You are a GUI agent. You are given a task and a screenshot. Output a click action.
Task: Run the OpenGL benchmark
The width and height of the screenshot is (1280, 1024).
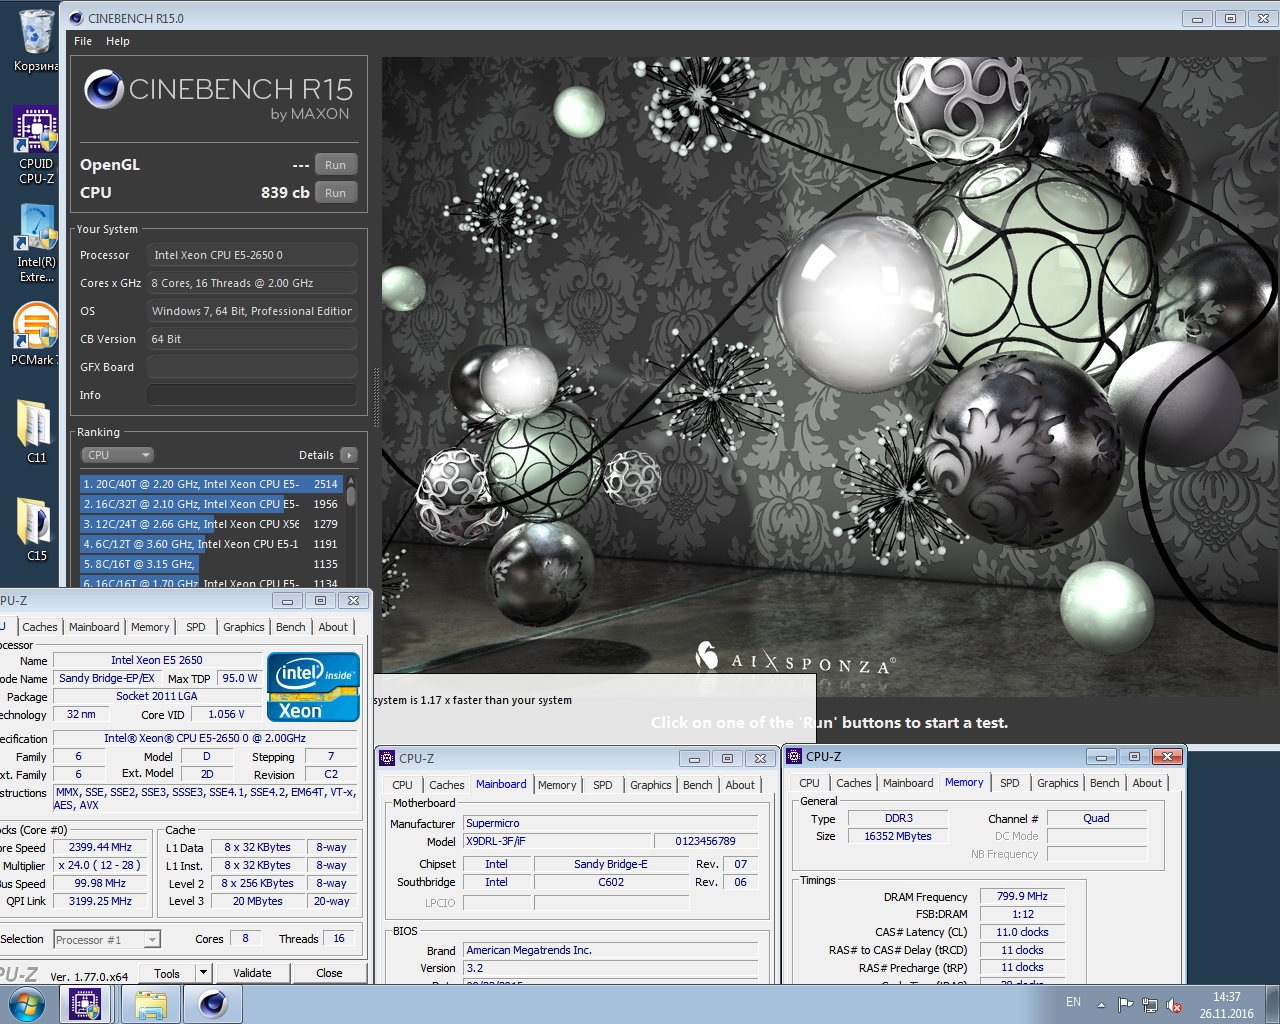pyautogui.click(x=336, y=165)
